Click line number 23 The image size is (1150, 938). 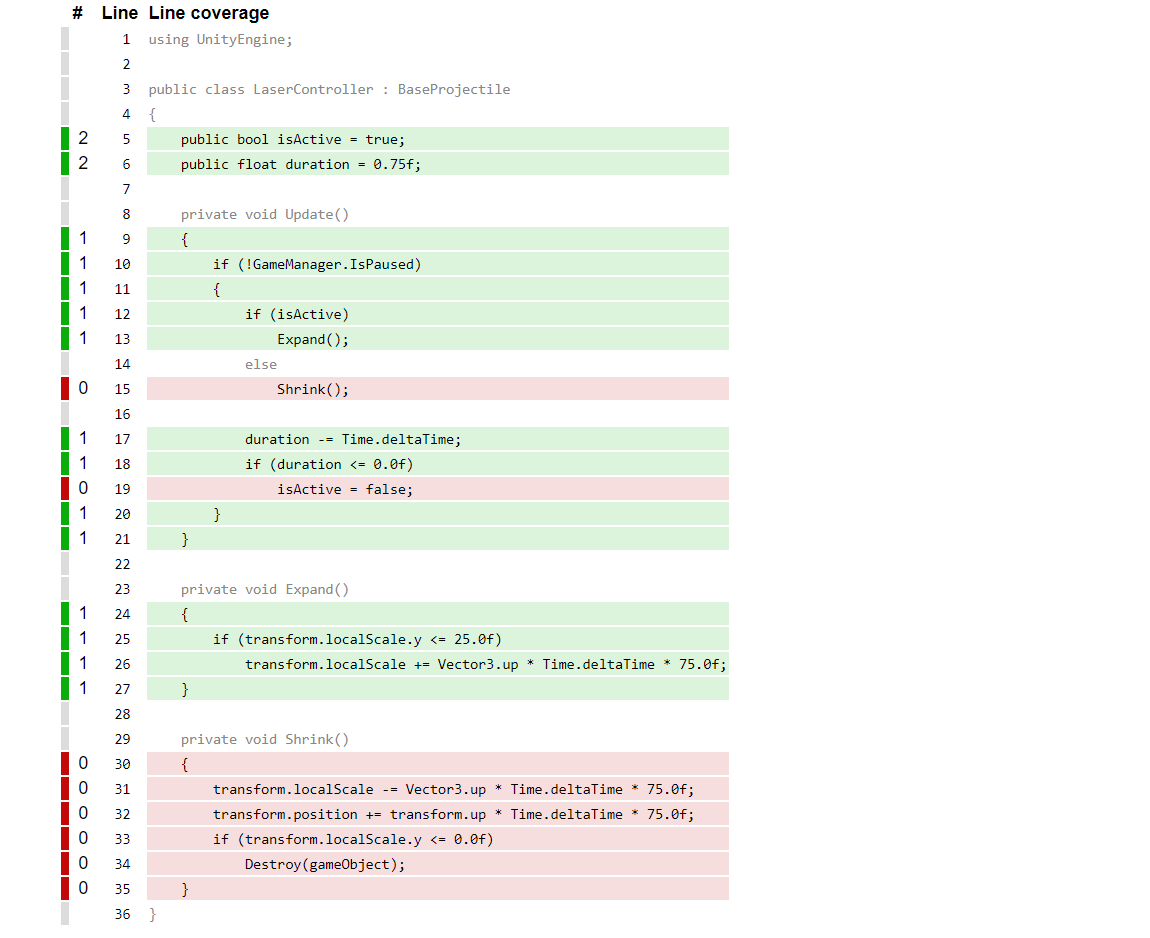122,589
